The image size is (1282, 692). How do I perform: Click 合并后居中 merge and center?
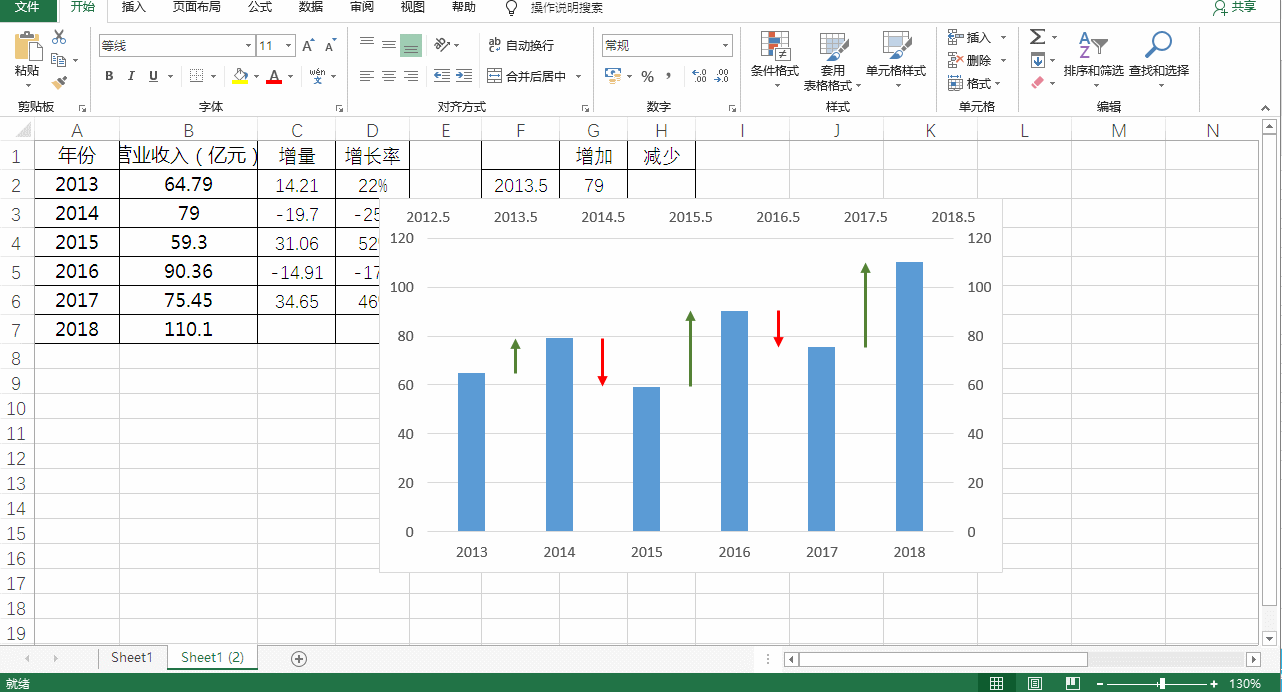coord(536,75)
